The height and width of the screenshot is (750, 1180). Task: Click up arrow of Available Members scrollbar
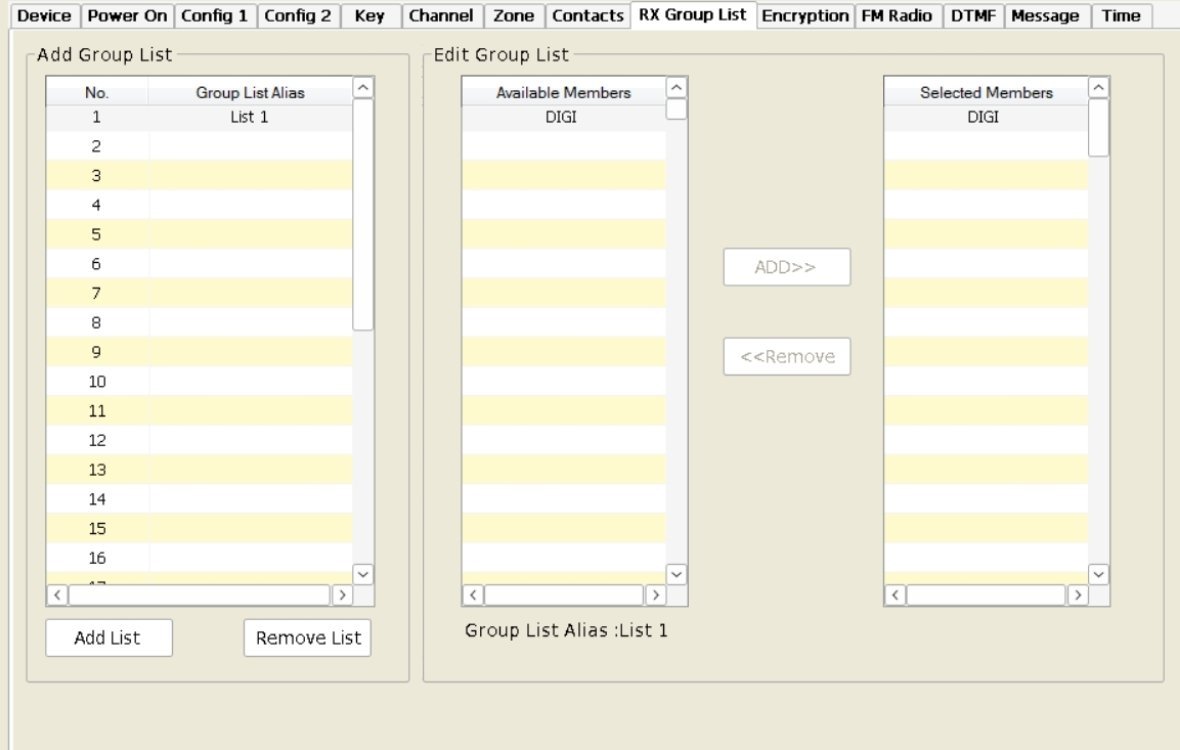click(677, 88)
